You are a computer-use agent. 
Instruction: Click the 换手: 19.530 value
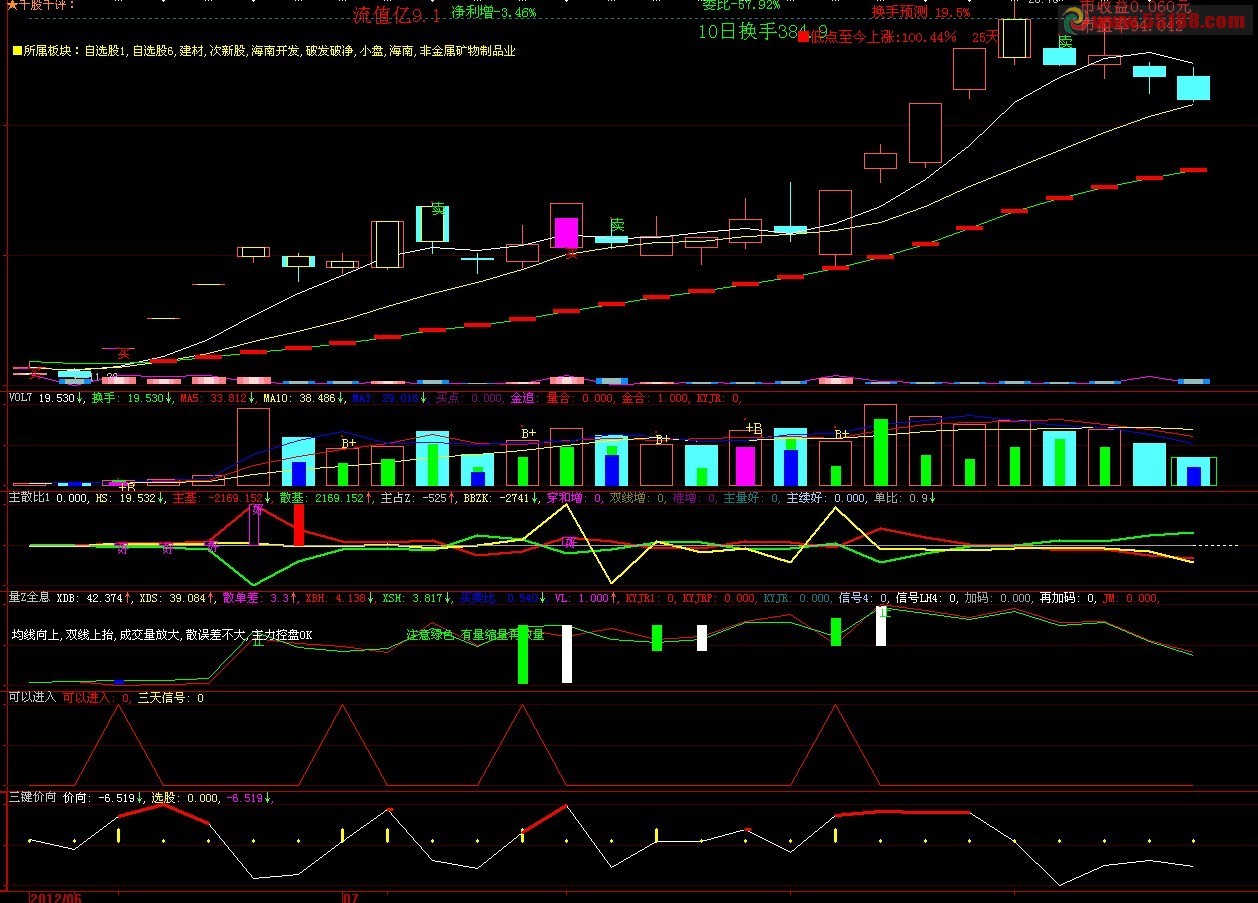pos(130,398)
